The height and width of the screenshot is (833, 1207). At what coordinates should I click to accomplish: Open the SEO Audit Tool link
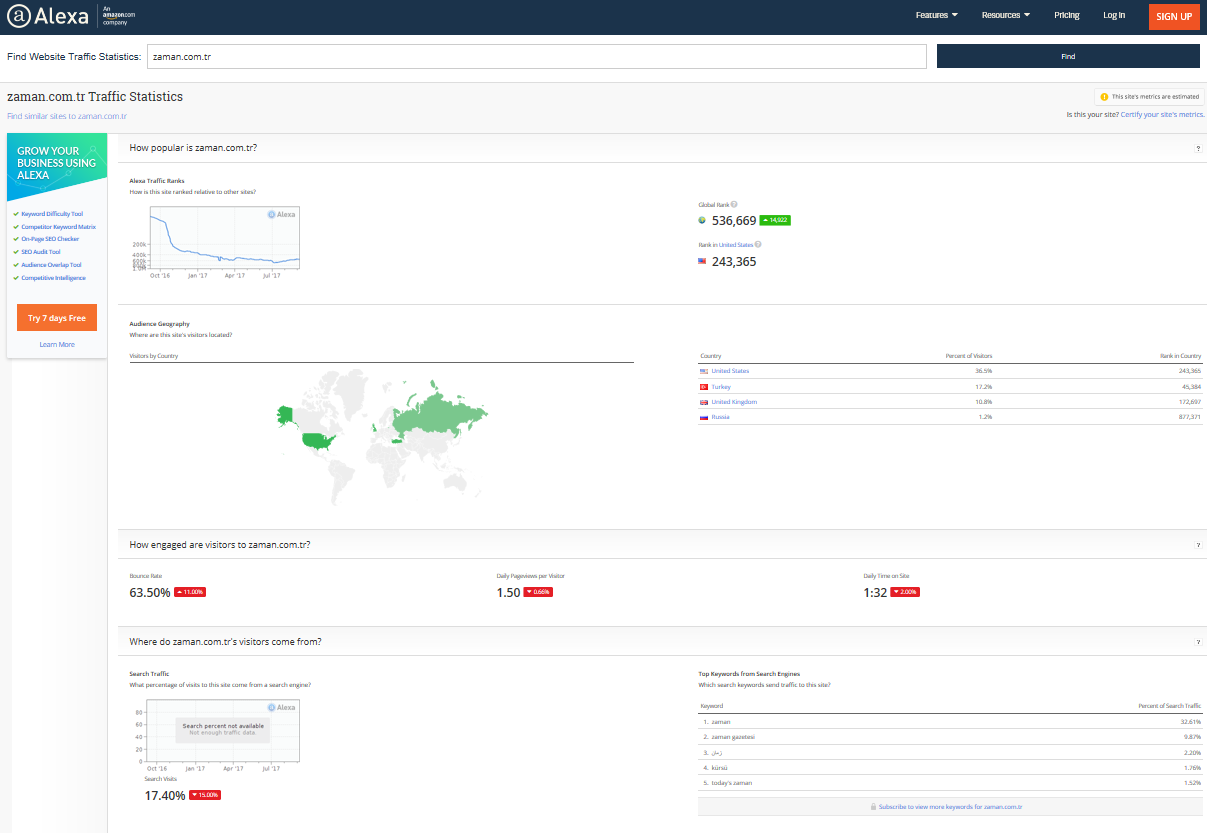point(41,252)
